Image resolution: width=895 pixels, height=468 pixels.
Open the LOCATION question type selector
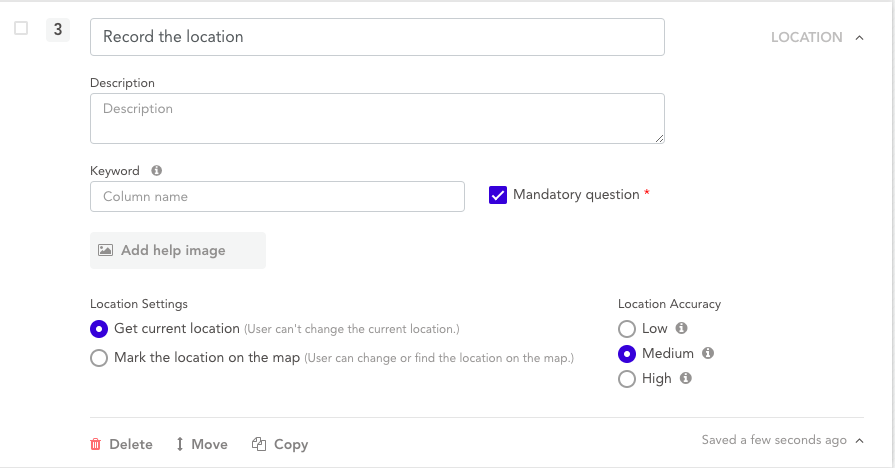point(806,38)
